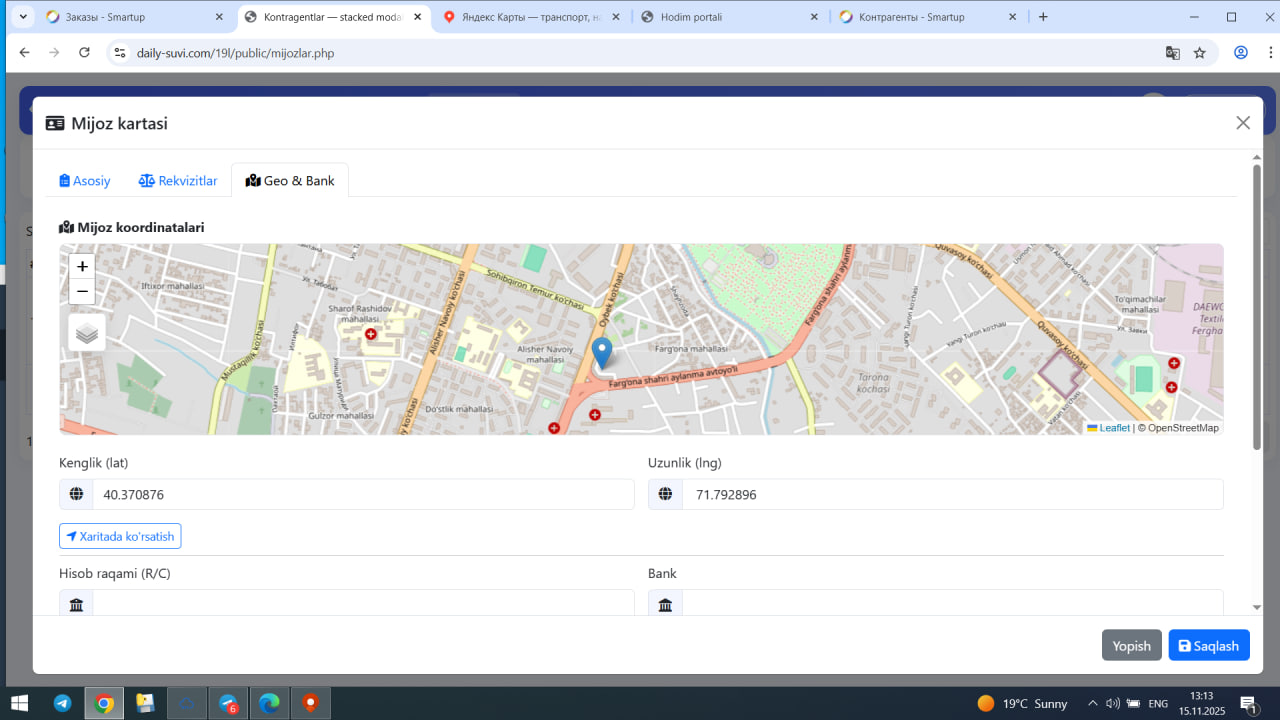Image resolution: width=1280 pixels, height=720 pixels.
Task: Close the Яндекс Карты tab
Action: point(615,17)
